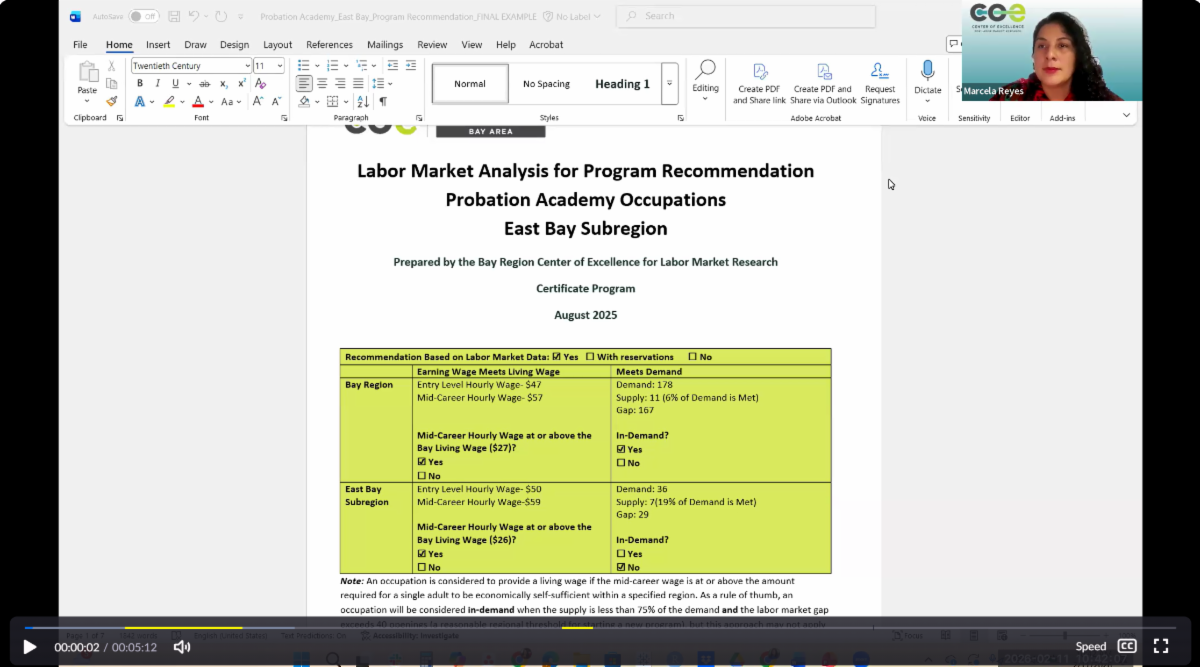Click the Redo icon in title bar
This screenshot has height=667, width=1200.
[221, 16]
